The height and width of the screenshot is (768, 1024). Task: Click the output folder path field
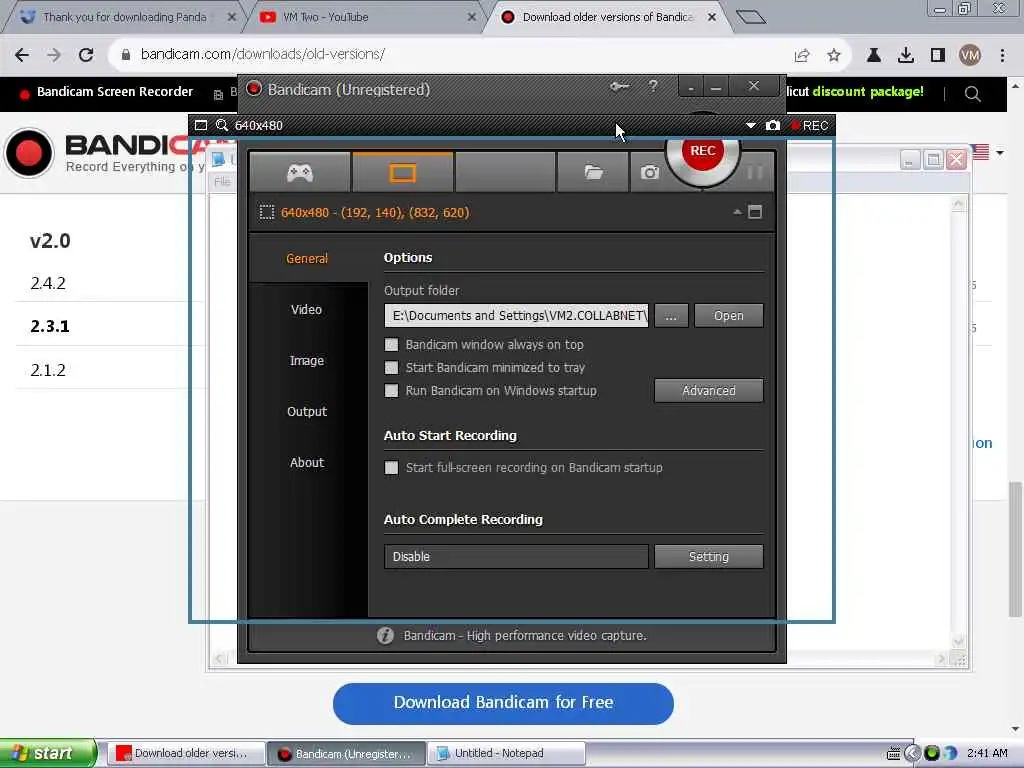click(517, 315)
